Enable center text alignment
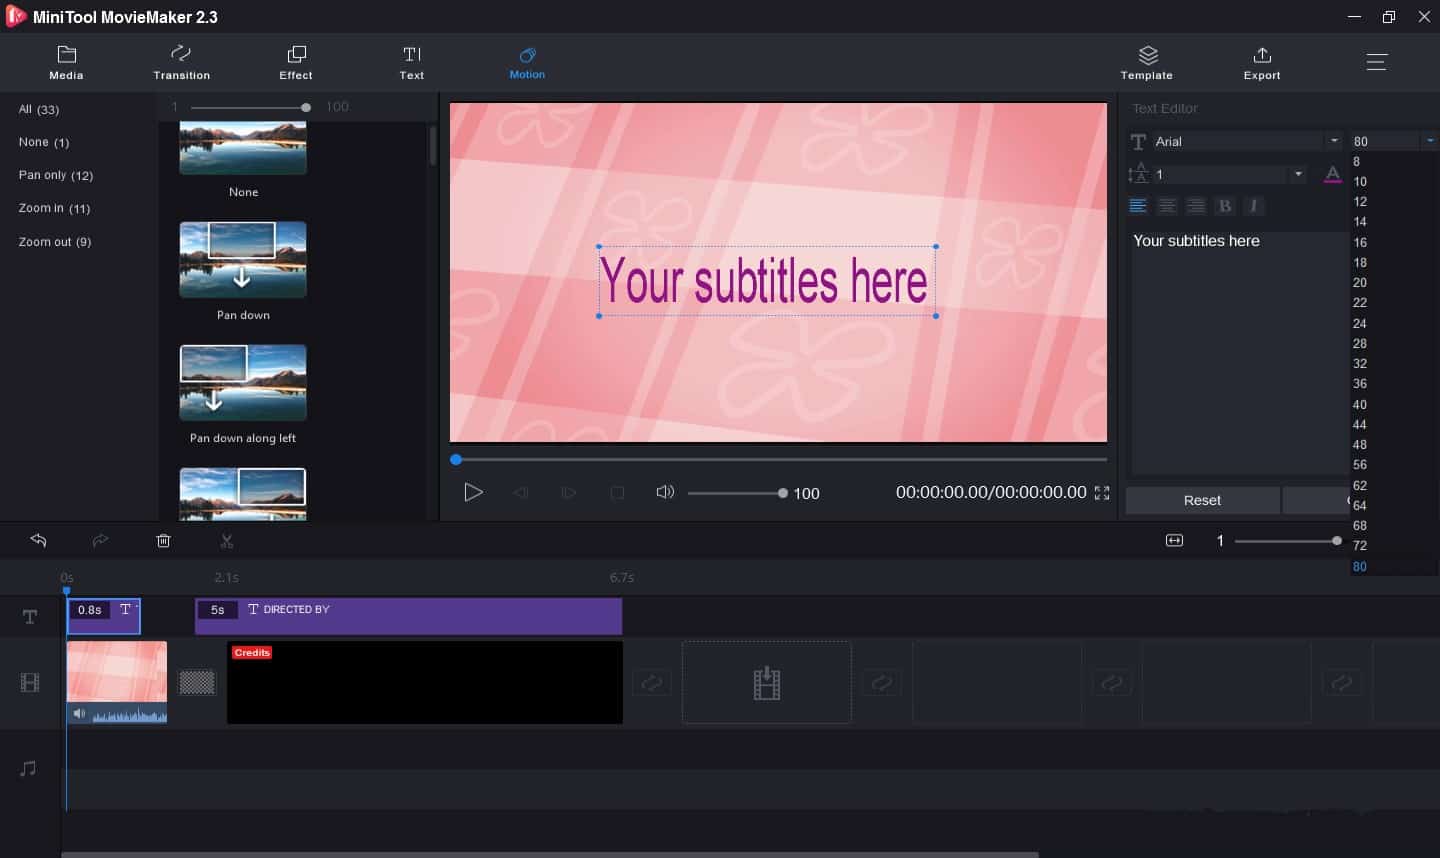The image size is (1440, 858). (1167, 206)
